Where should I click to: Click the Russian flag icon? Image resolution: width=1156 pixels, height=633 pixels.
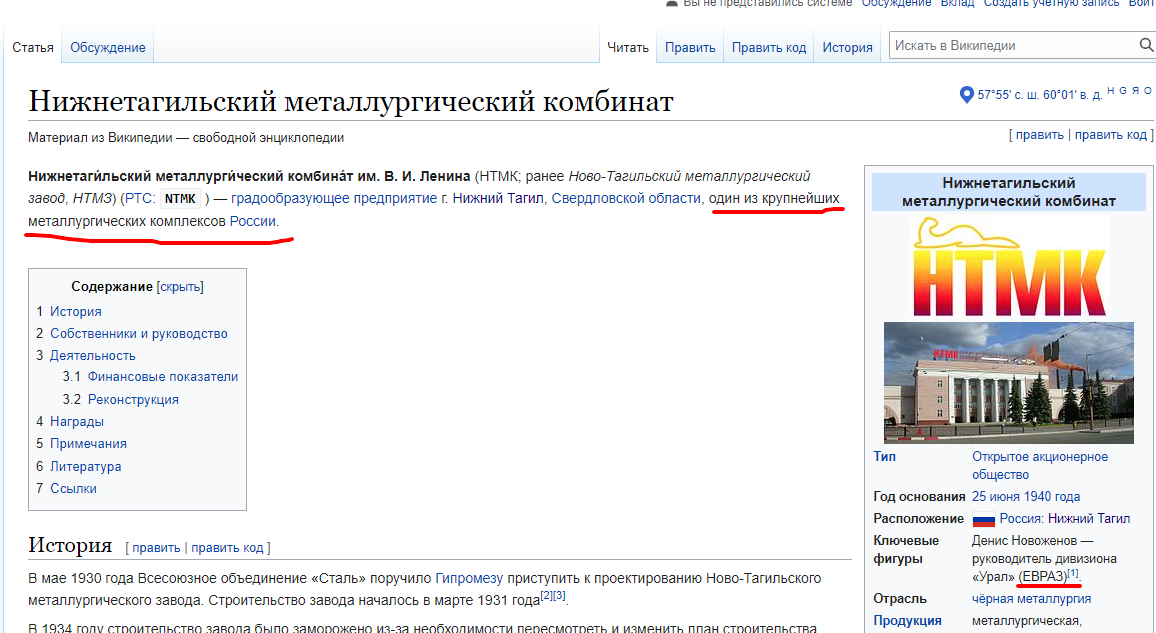pos(983,520)
